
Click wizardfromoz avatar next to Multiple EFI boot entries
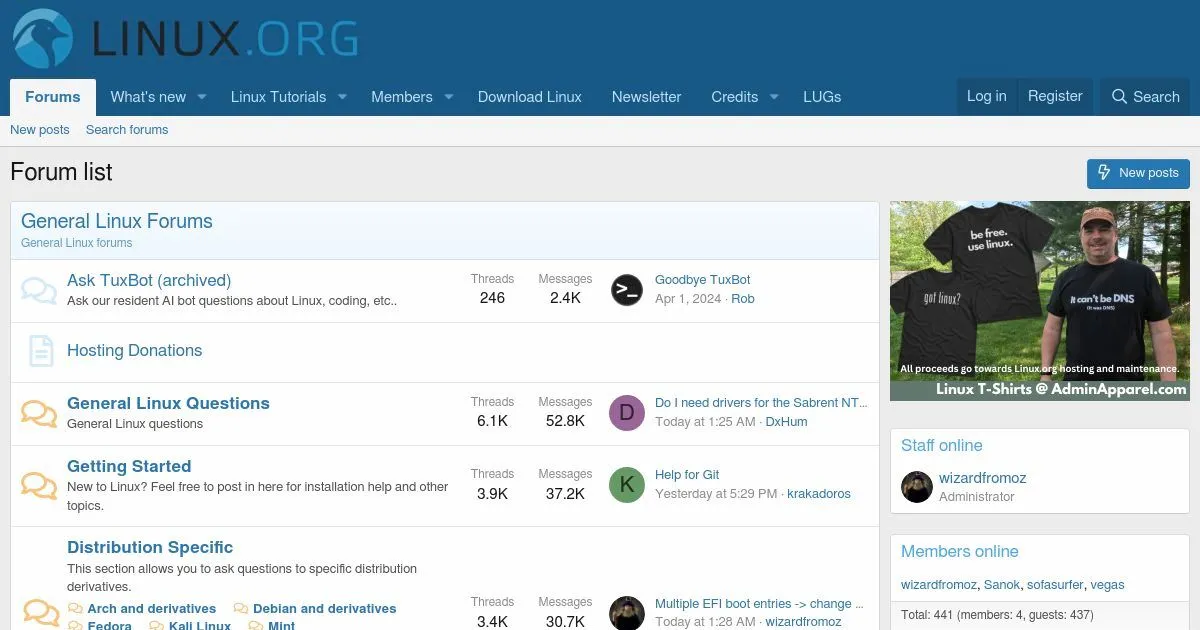coord(627,613)
